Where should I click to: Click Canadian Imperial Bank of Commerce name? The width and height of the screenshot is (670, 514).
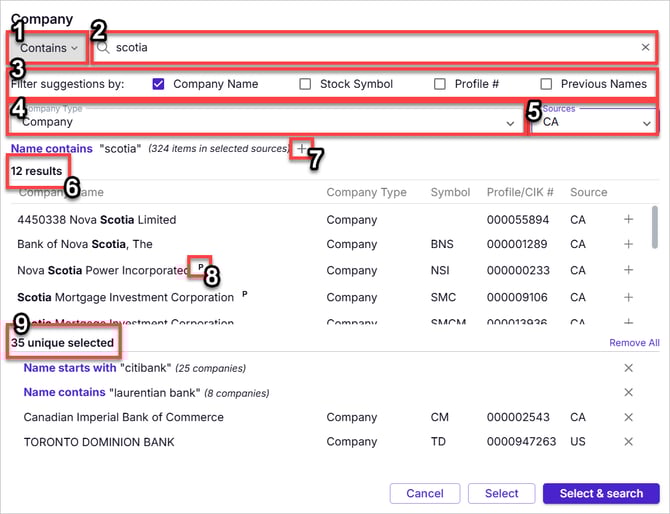click(123, 417)
